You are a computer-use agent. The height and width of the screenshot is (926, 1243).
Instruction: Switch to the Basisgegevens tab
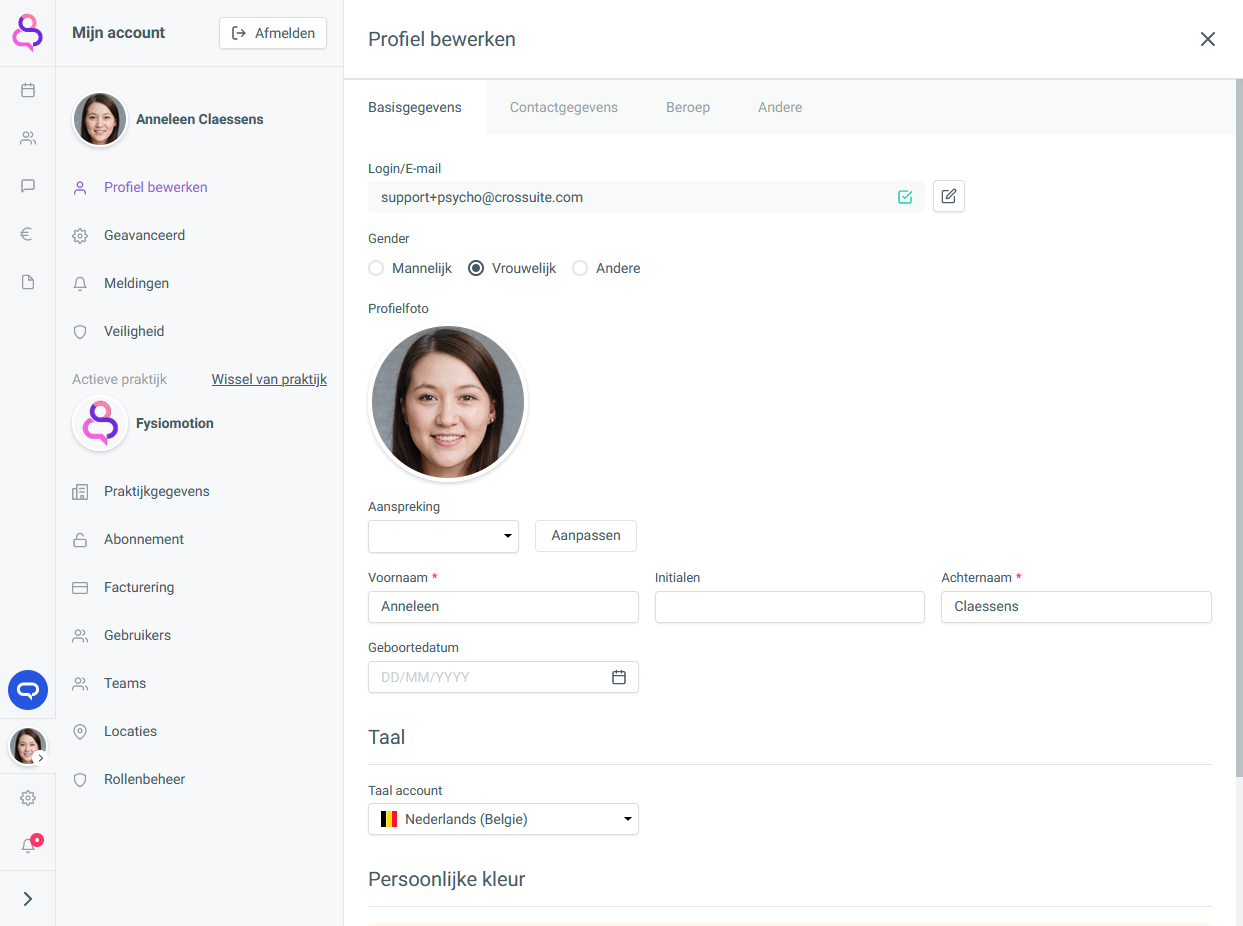(x=415, y=107)
